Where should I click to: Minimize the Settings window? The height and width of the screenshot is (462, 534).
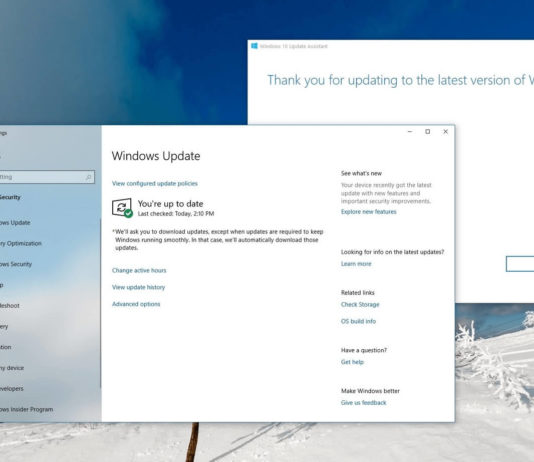coord(410,132)
